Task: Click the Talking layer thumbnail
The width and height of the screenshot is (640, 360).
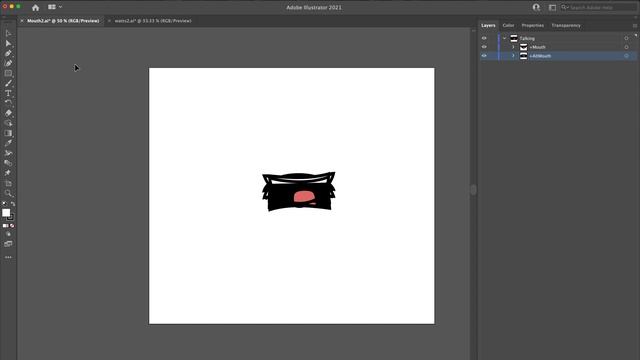Action: 514,38
